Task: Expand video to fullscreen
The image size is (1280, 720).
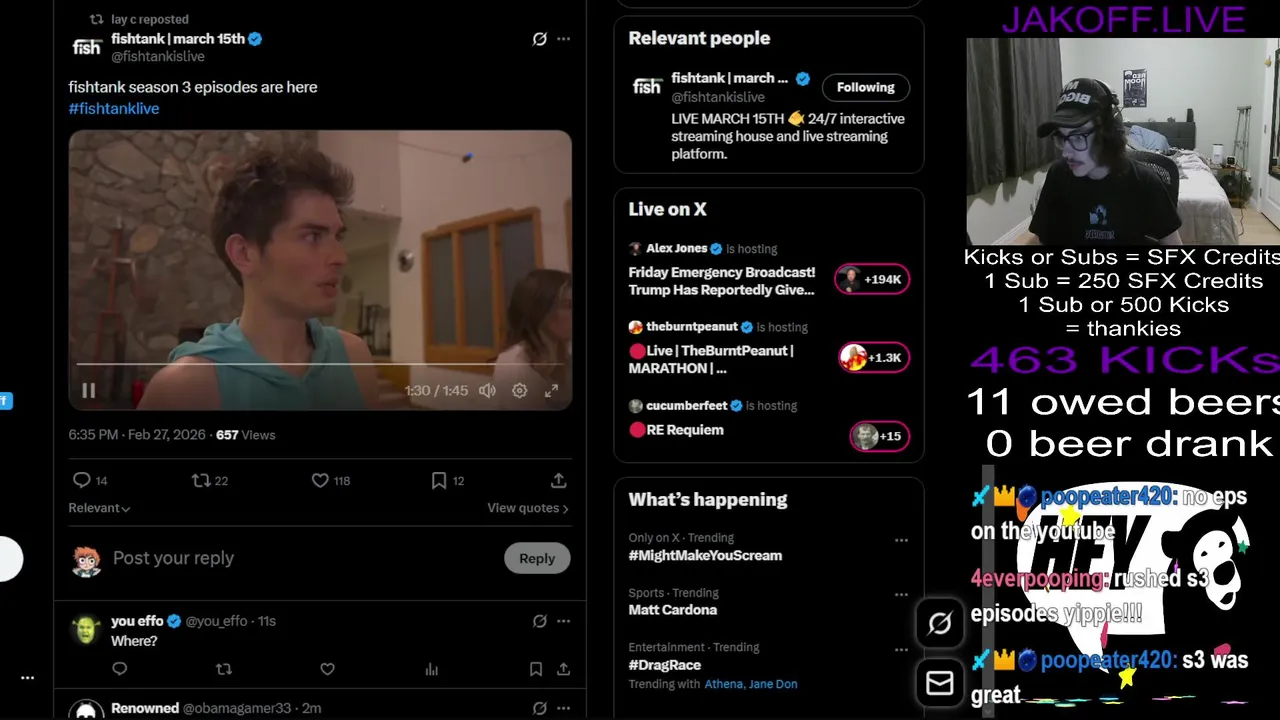Action: (551, 391)
